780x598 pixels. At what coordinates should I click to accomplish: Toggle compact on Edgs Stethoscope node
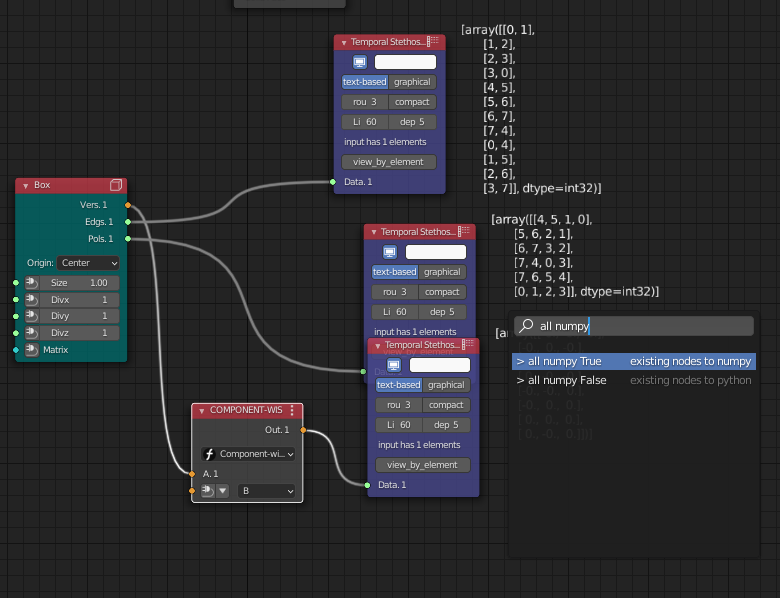(x=412, y=102)
